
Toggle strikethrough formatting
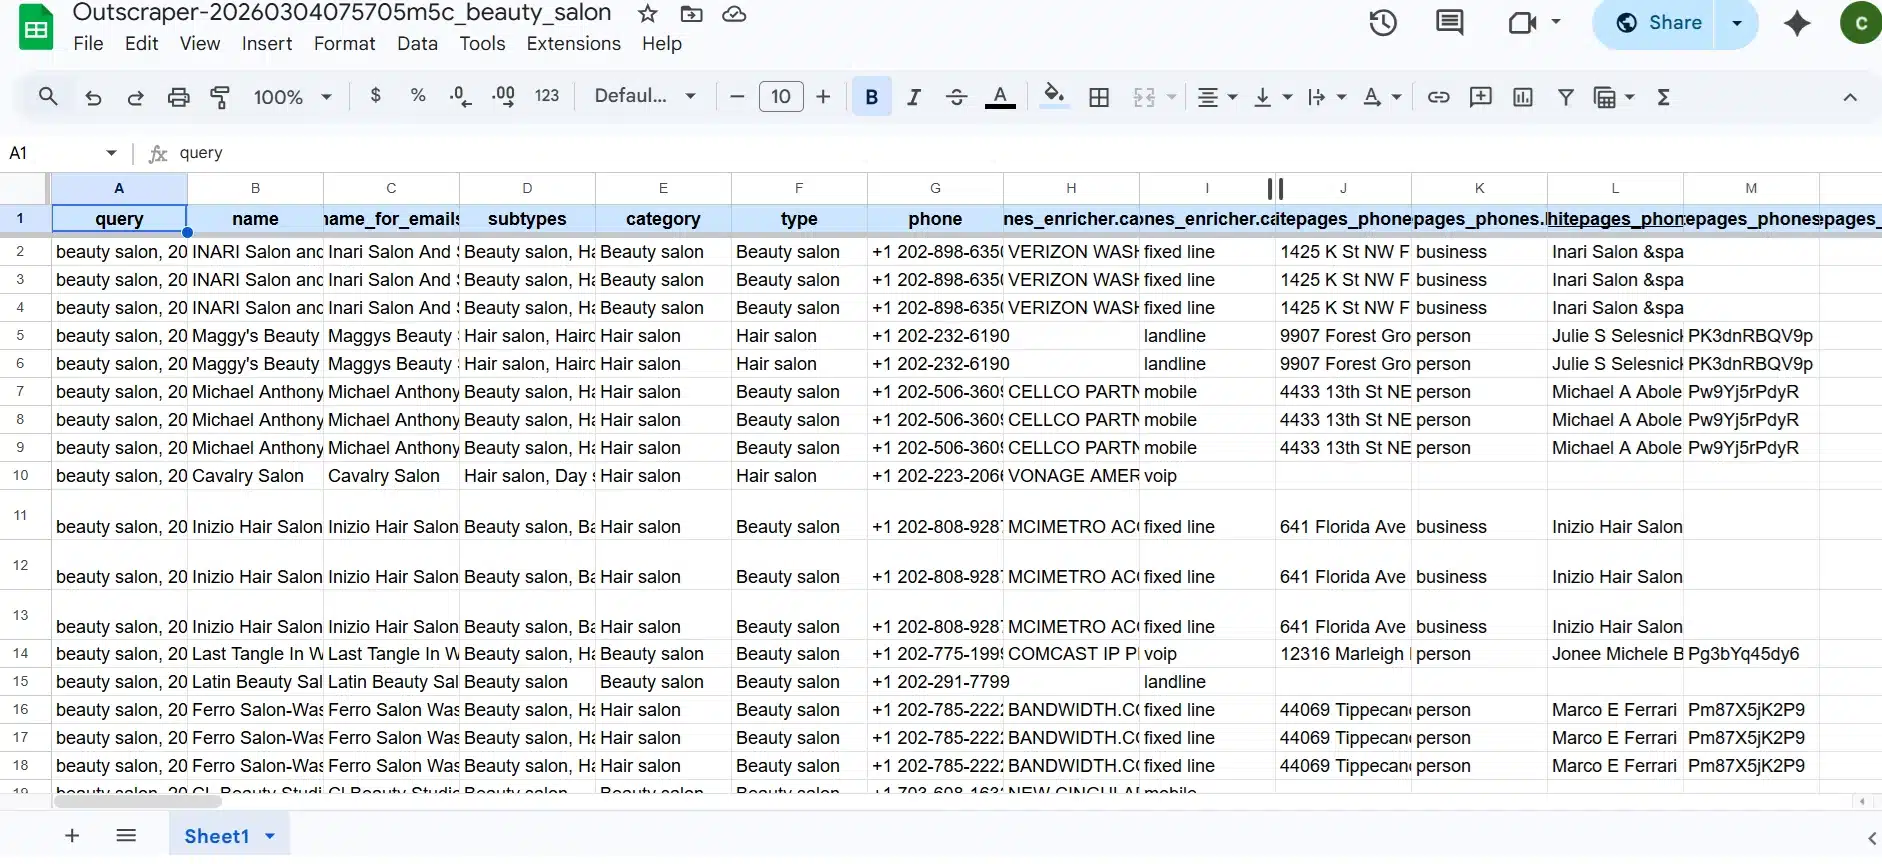[x=956, y=97]
